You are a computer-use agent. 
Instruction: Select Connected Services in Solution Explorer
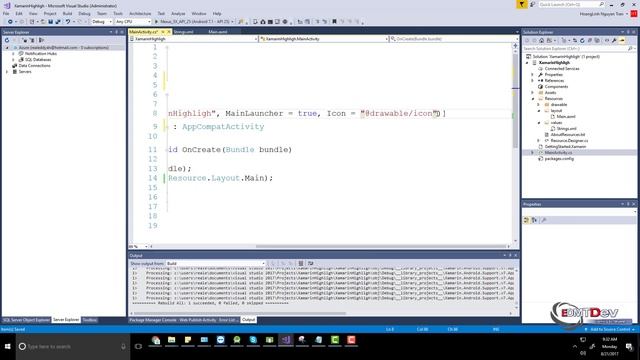pos(562,69)
